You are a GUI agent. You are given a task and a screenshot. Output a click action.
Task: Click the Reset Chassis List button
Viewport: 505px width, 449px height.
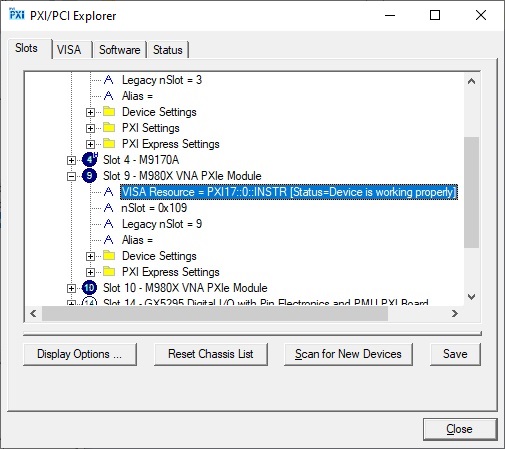(211, 354)
